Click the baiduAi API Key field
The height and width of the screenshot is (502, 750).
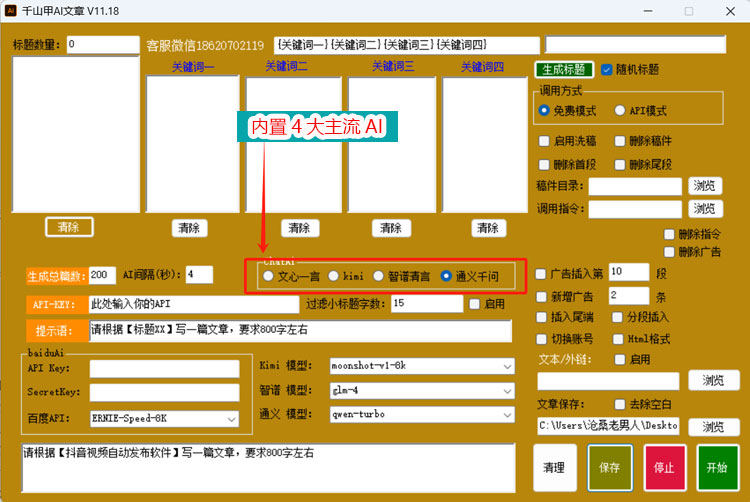coord(164,369)
